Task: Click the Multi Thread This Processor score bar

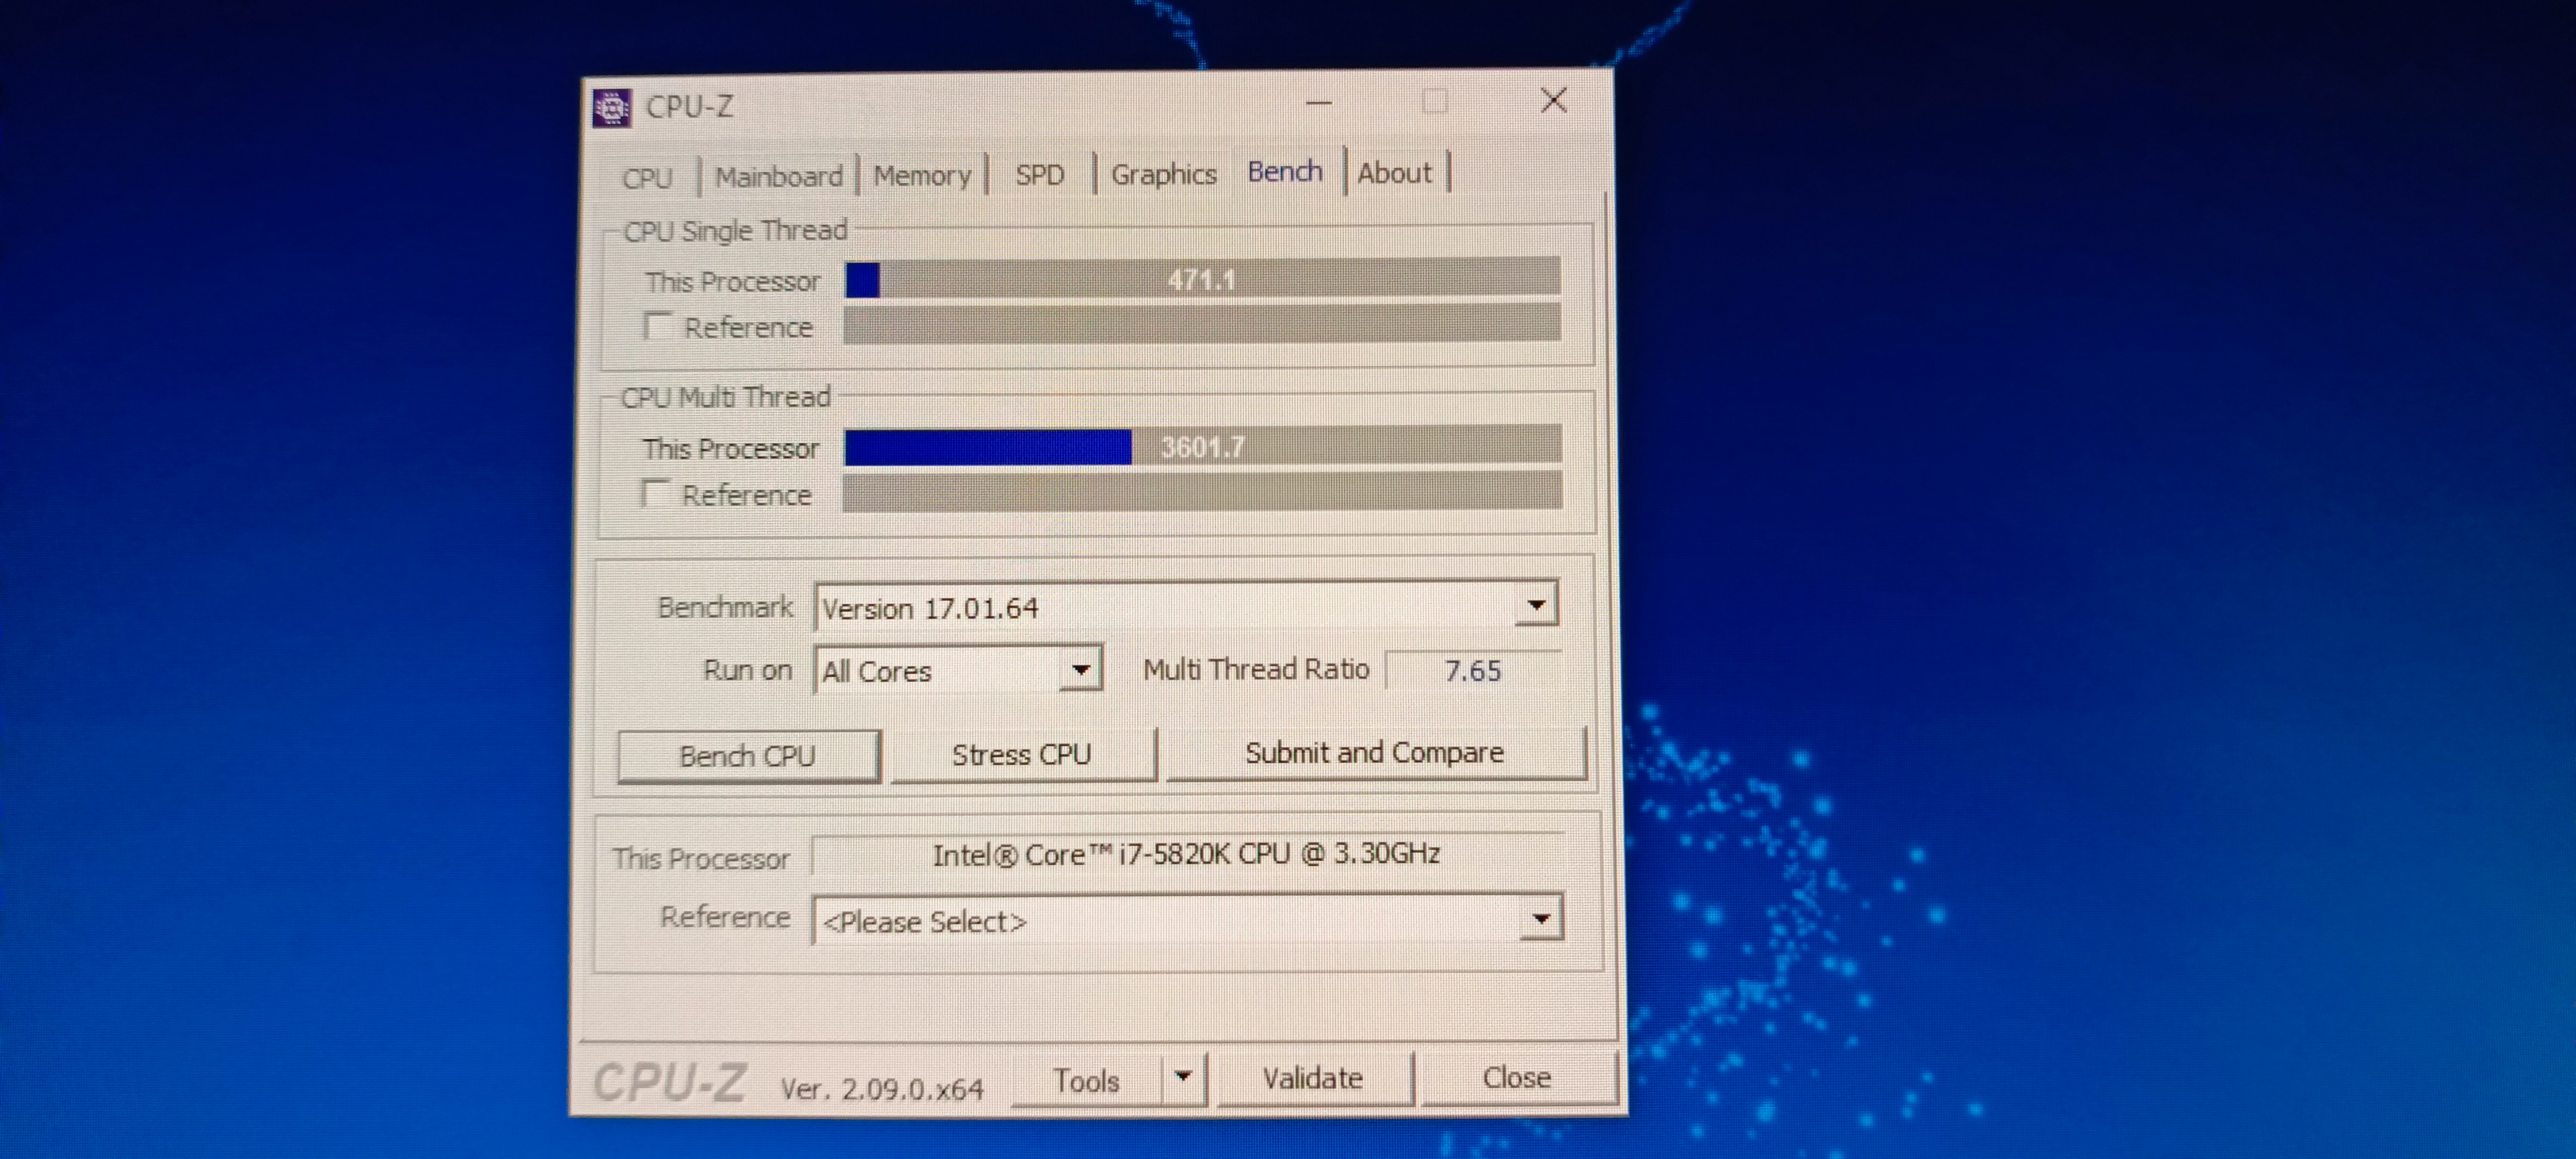Action: [1202, 446]
